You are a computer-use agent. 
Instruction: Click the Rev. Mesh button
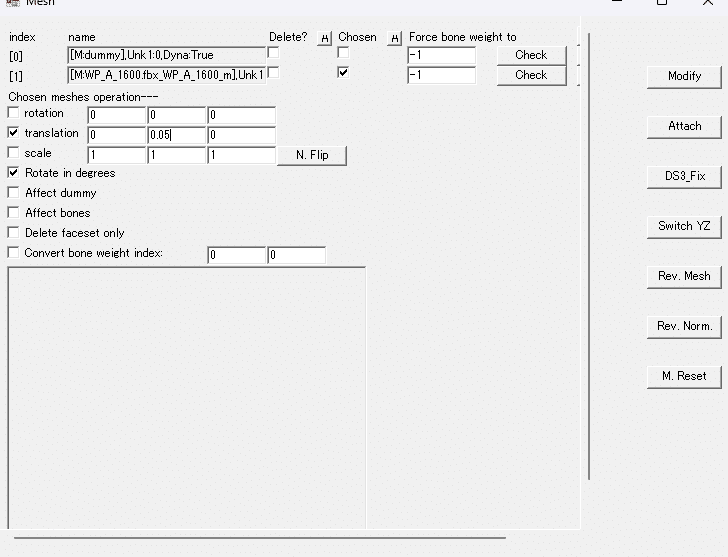coord(684,277)
